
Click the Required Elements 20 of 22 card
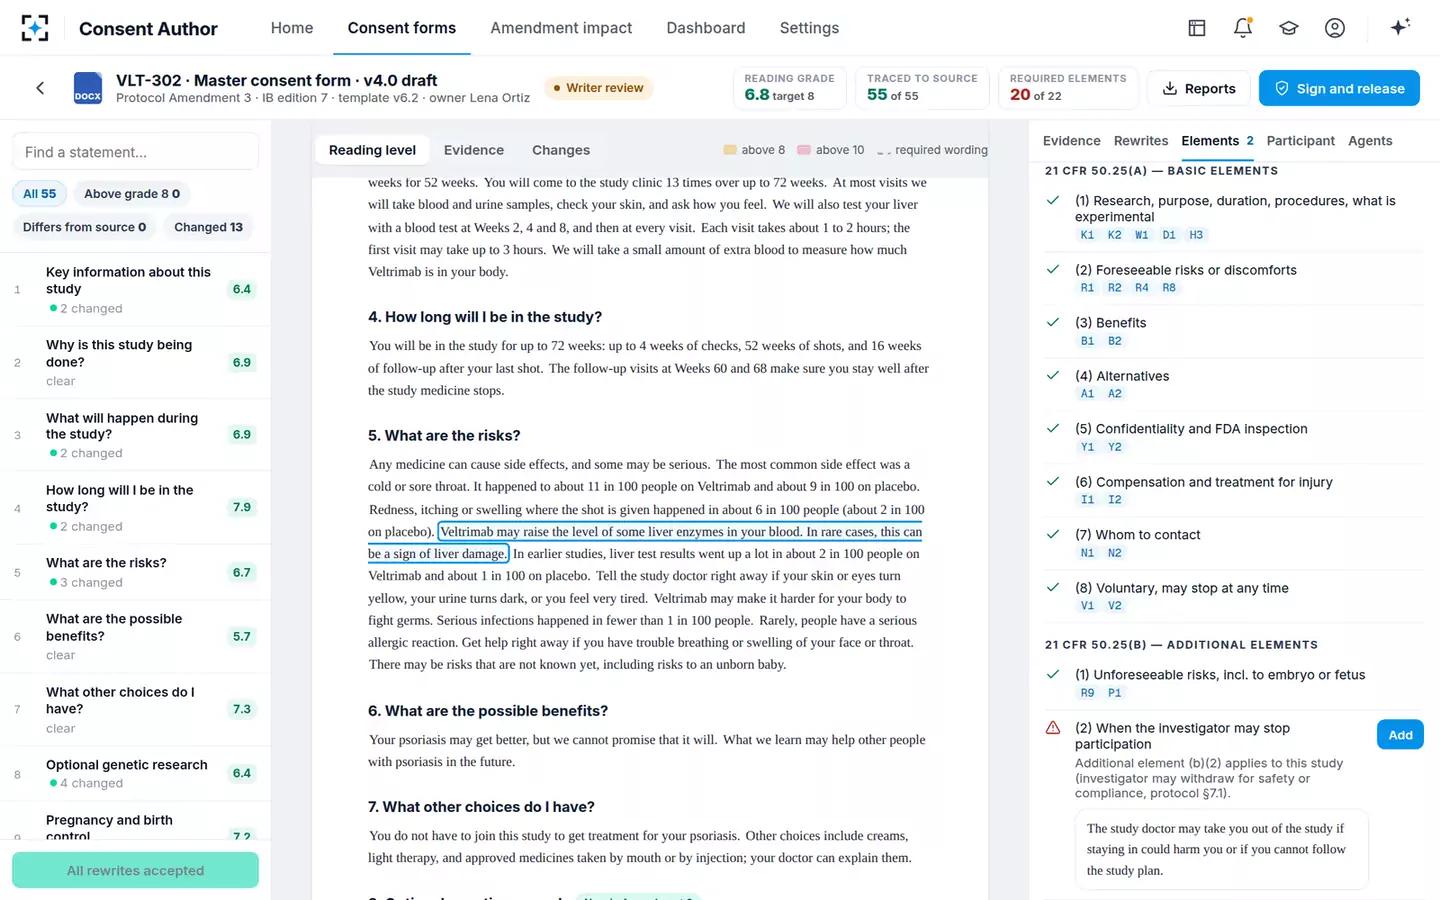click(1068, 87)
